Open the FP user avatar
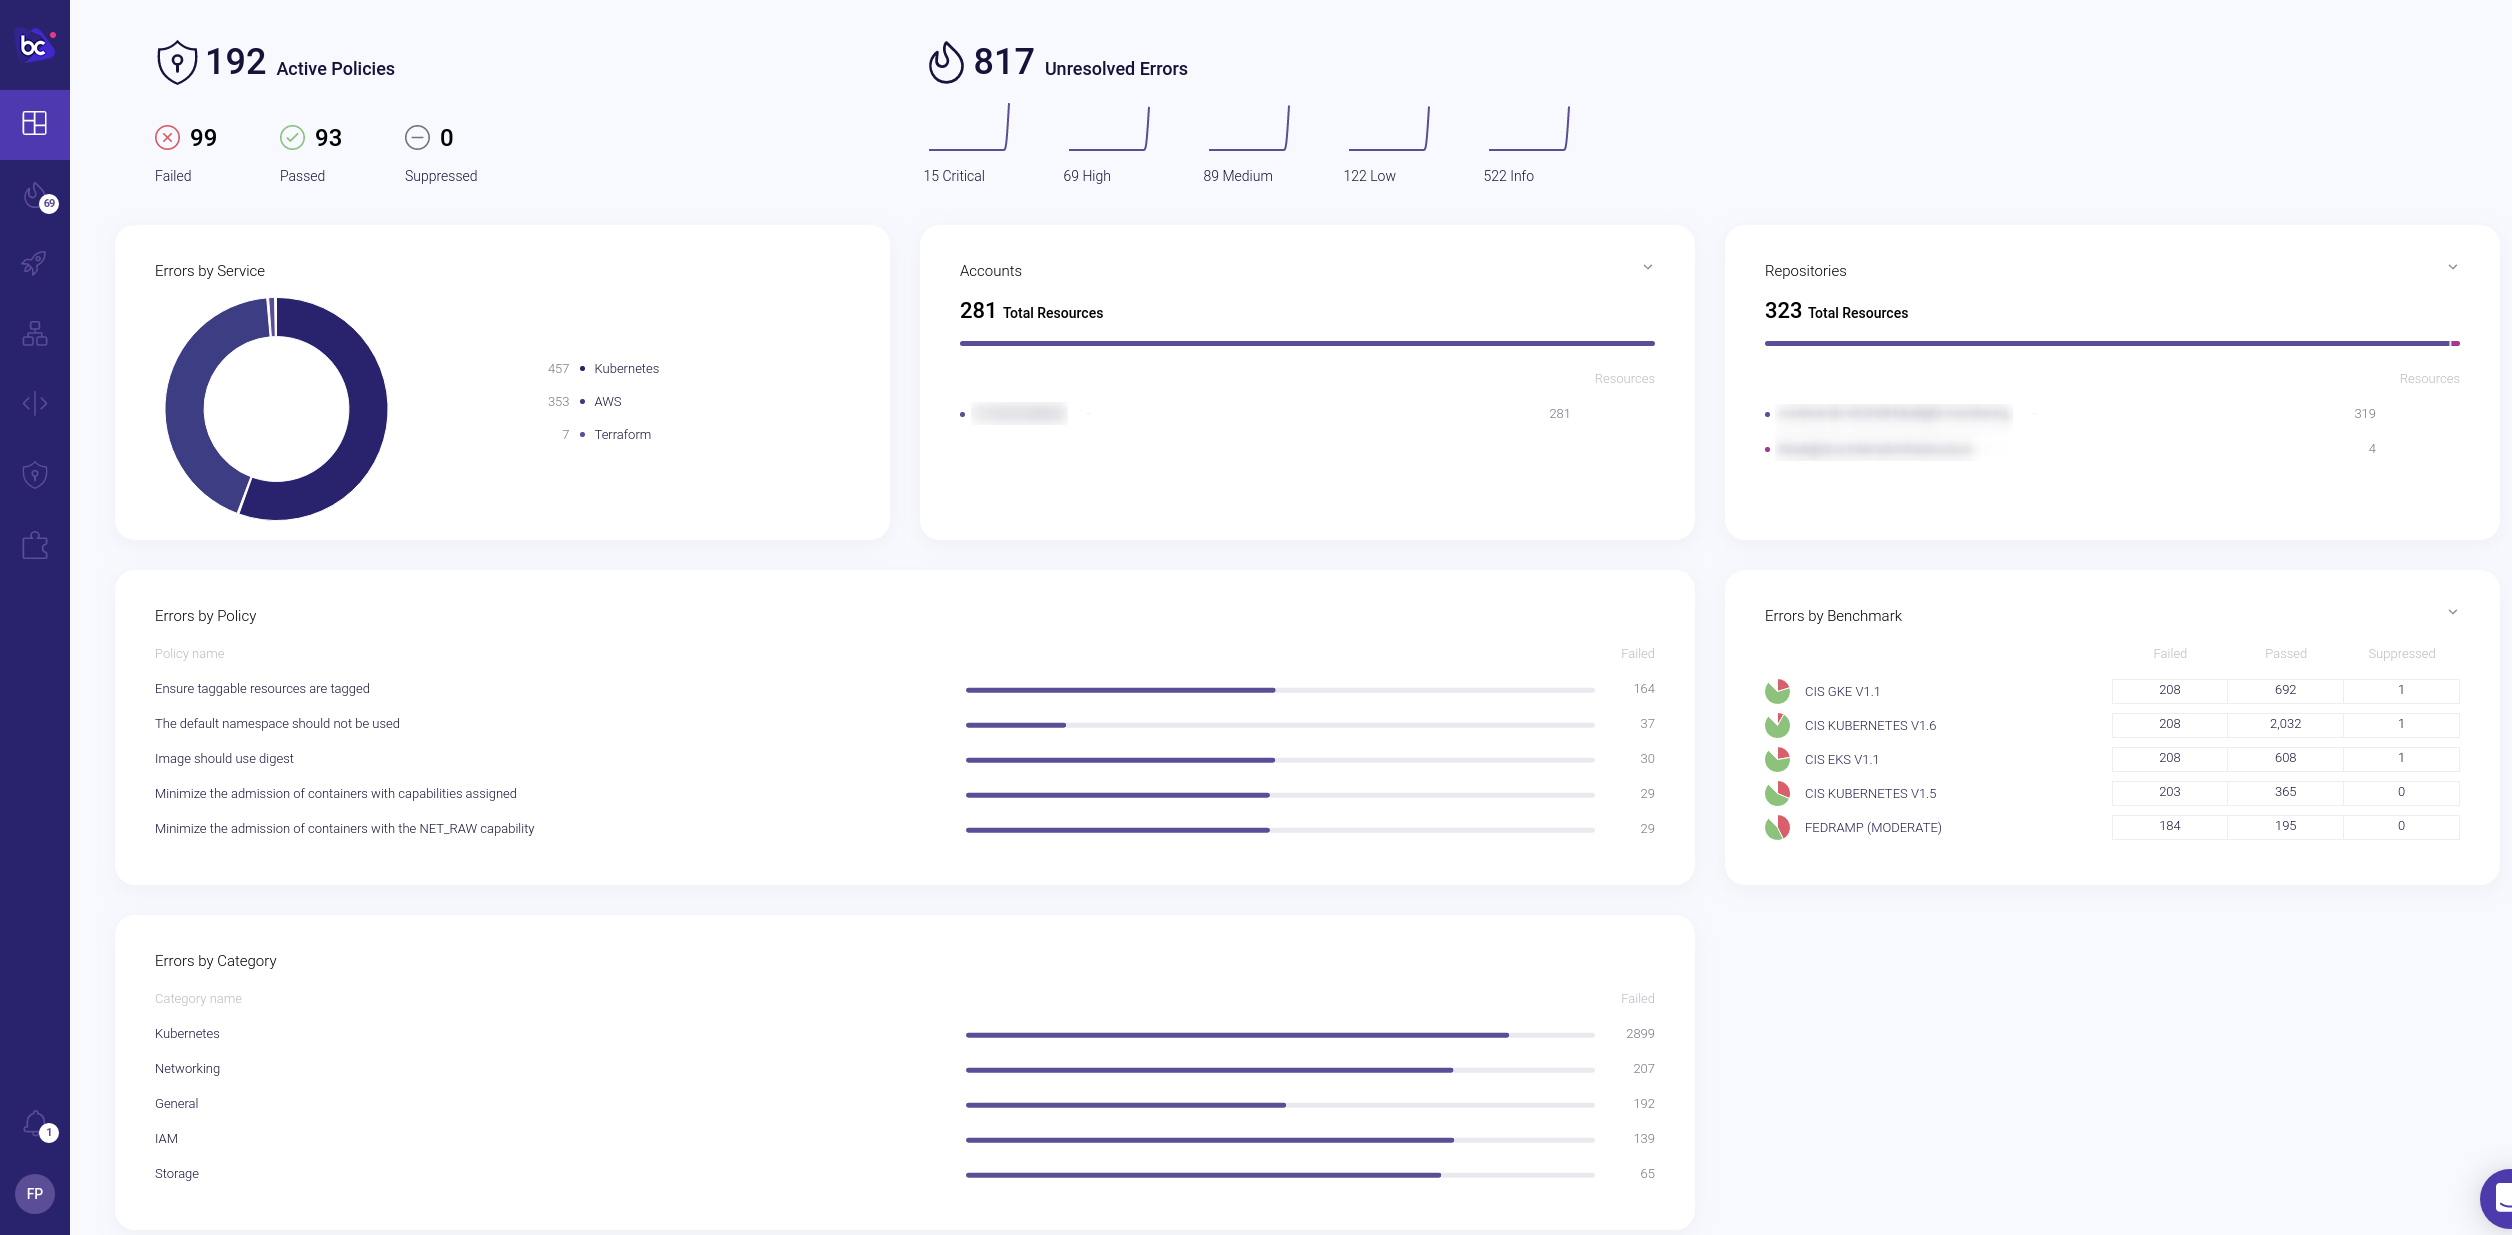The image size is (2512, 1235). tap(35, 1194)
